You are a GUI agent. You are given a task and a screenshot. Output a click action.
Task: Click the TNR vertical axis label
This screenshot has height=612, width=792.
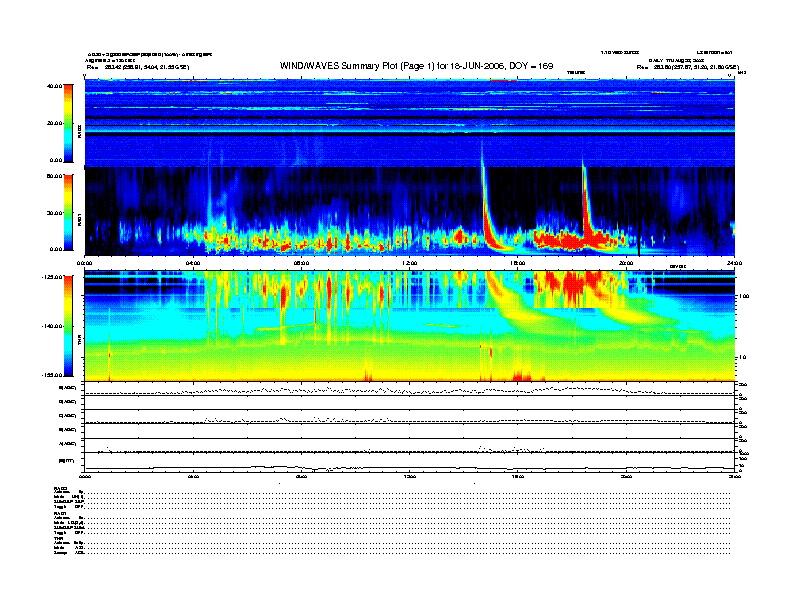tap(79, 342)
